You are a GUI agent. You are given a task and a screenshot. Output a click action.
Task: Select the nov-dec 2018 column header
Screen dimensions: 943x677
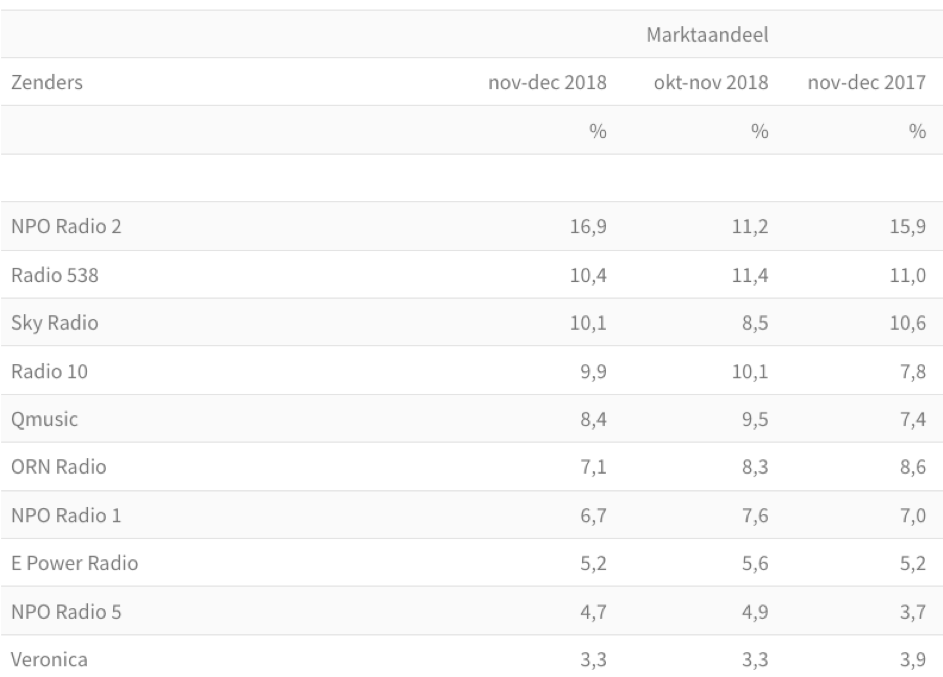point(547,82)
